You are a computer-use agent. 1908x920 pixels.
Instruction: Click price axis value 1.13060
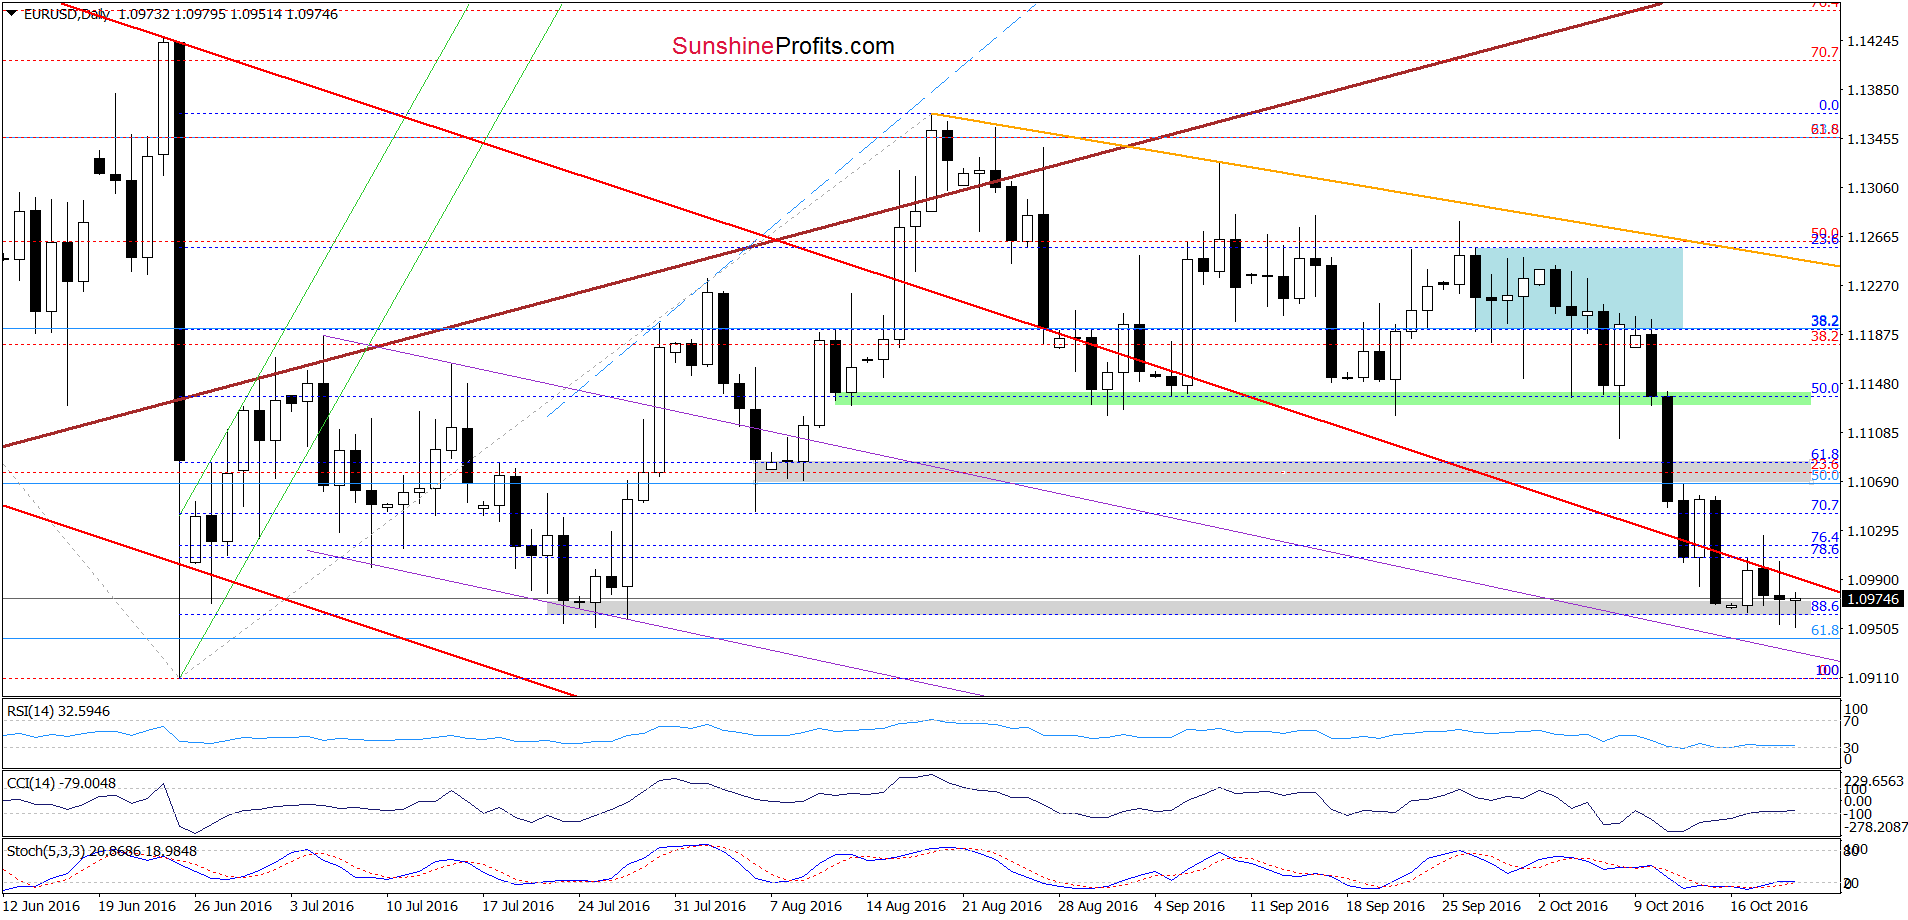[1872, 188]
